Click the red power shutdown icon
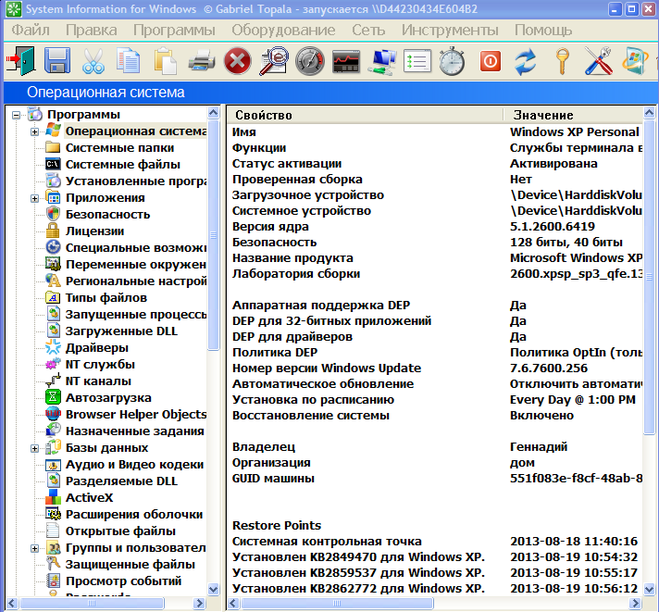 490,62
